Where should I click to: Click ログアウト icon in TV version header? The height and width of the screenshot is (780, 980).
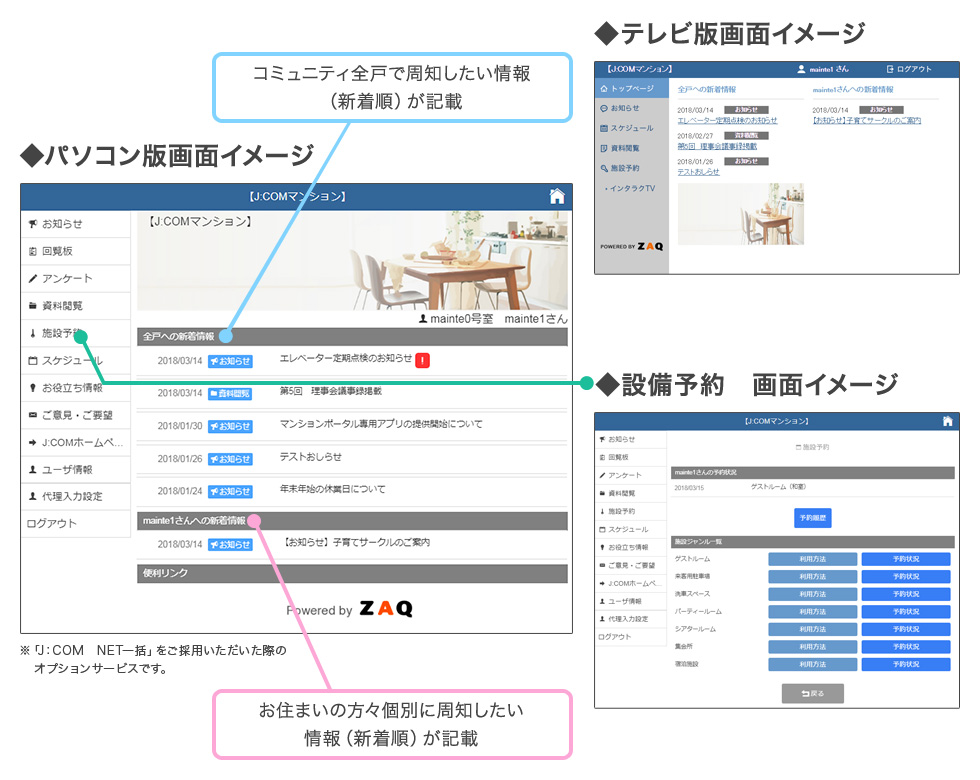click(890, 69)
